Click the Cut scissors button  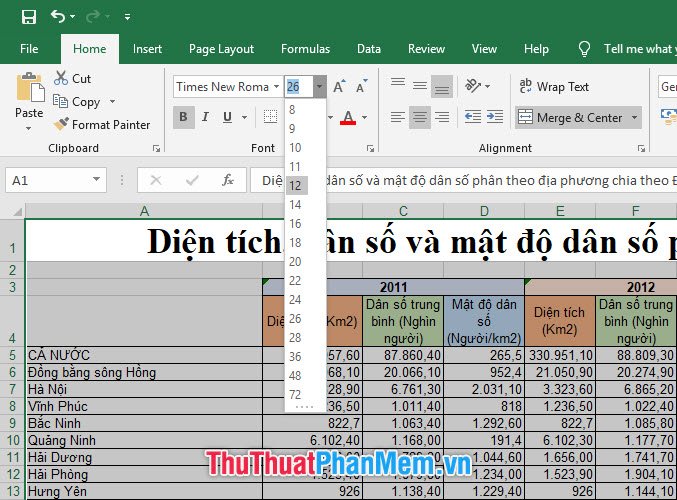pos(73,79)
